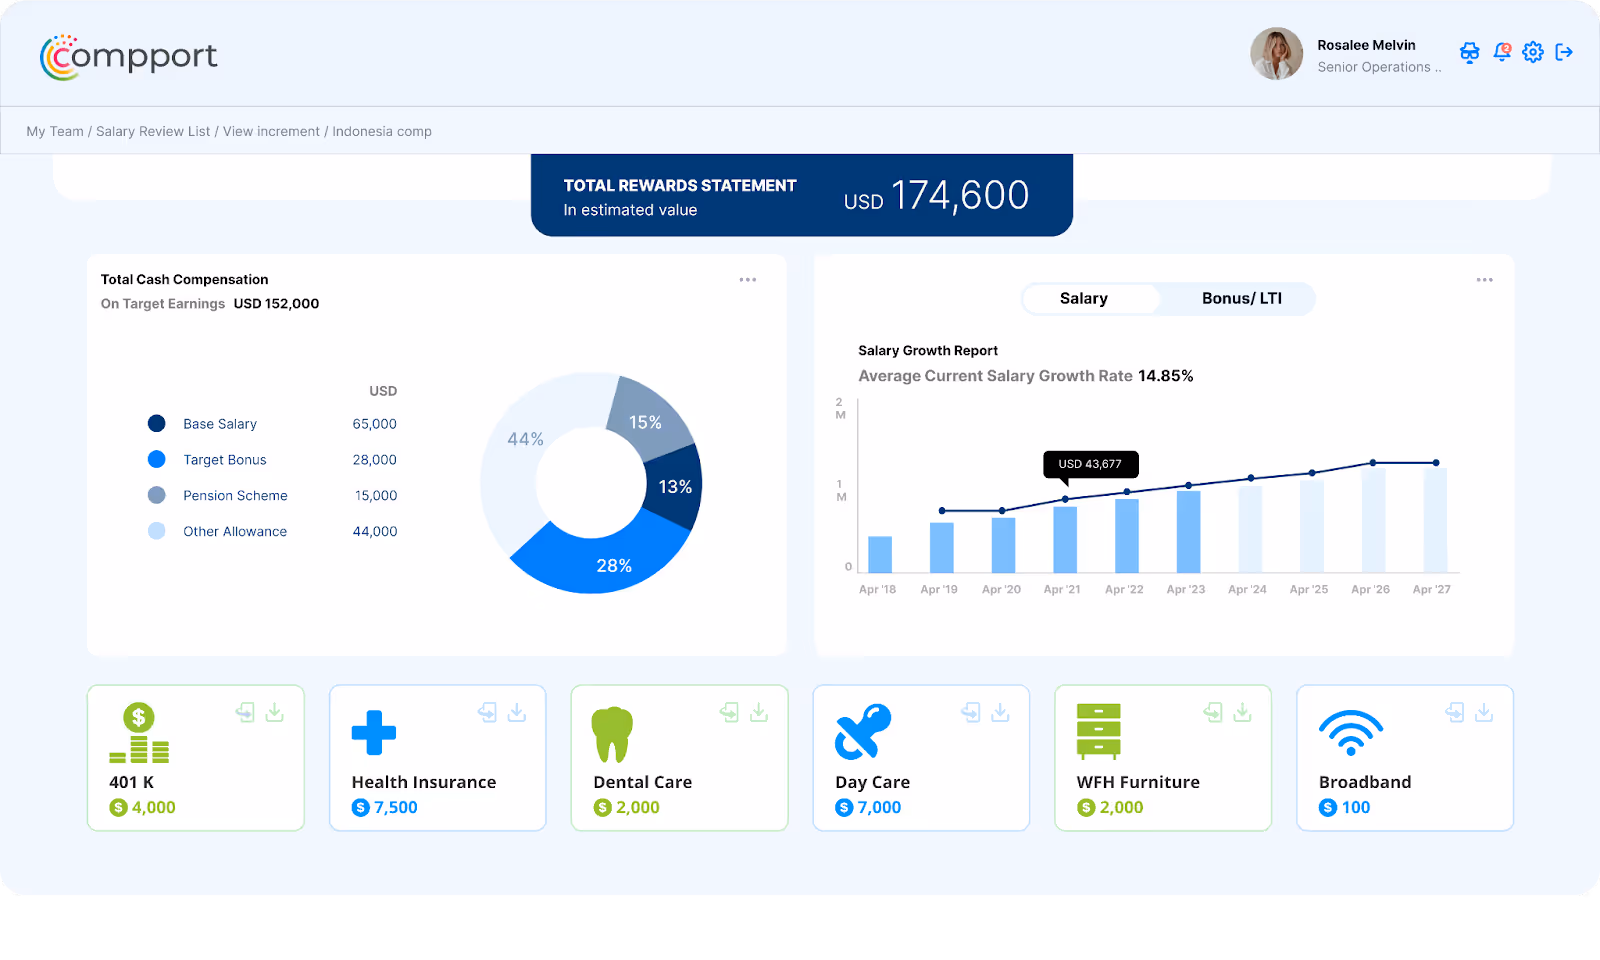The width and height of the screenshot is (1600, 960).
Task: Open application settings gear
Action: (x=1533, y=52)
